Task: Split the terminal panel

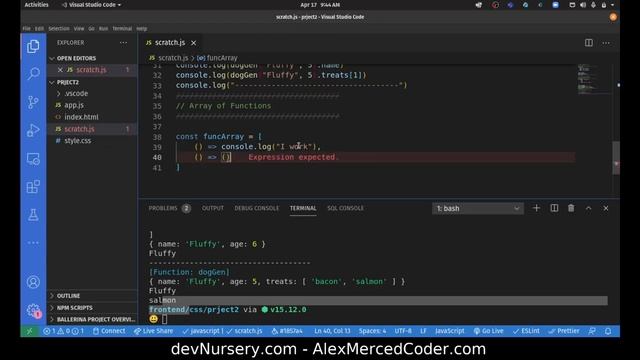Action: tap(554, 208)
